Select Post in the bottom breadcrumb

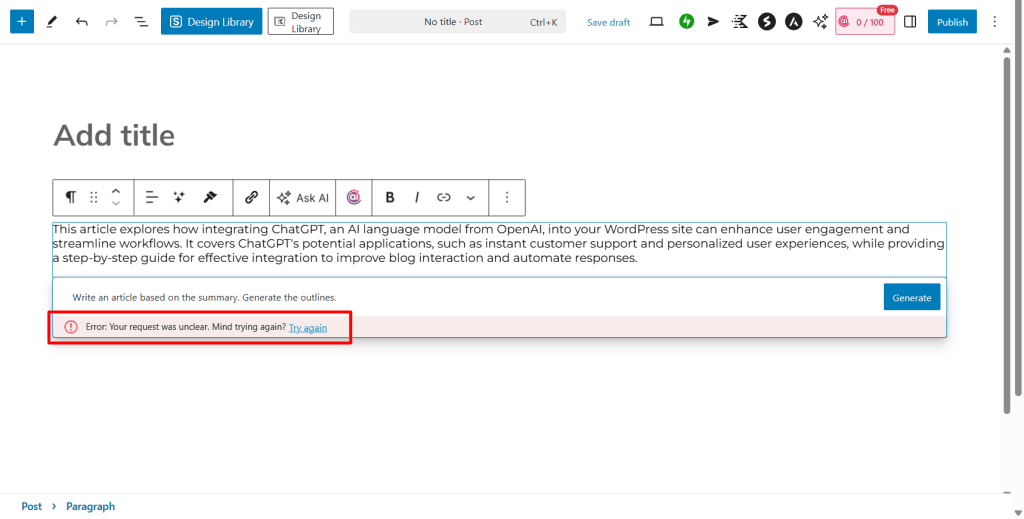pos(32,506)
